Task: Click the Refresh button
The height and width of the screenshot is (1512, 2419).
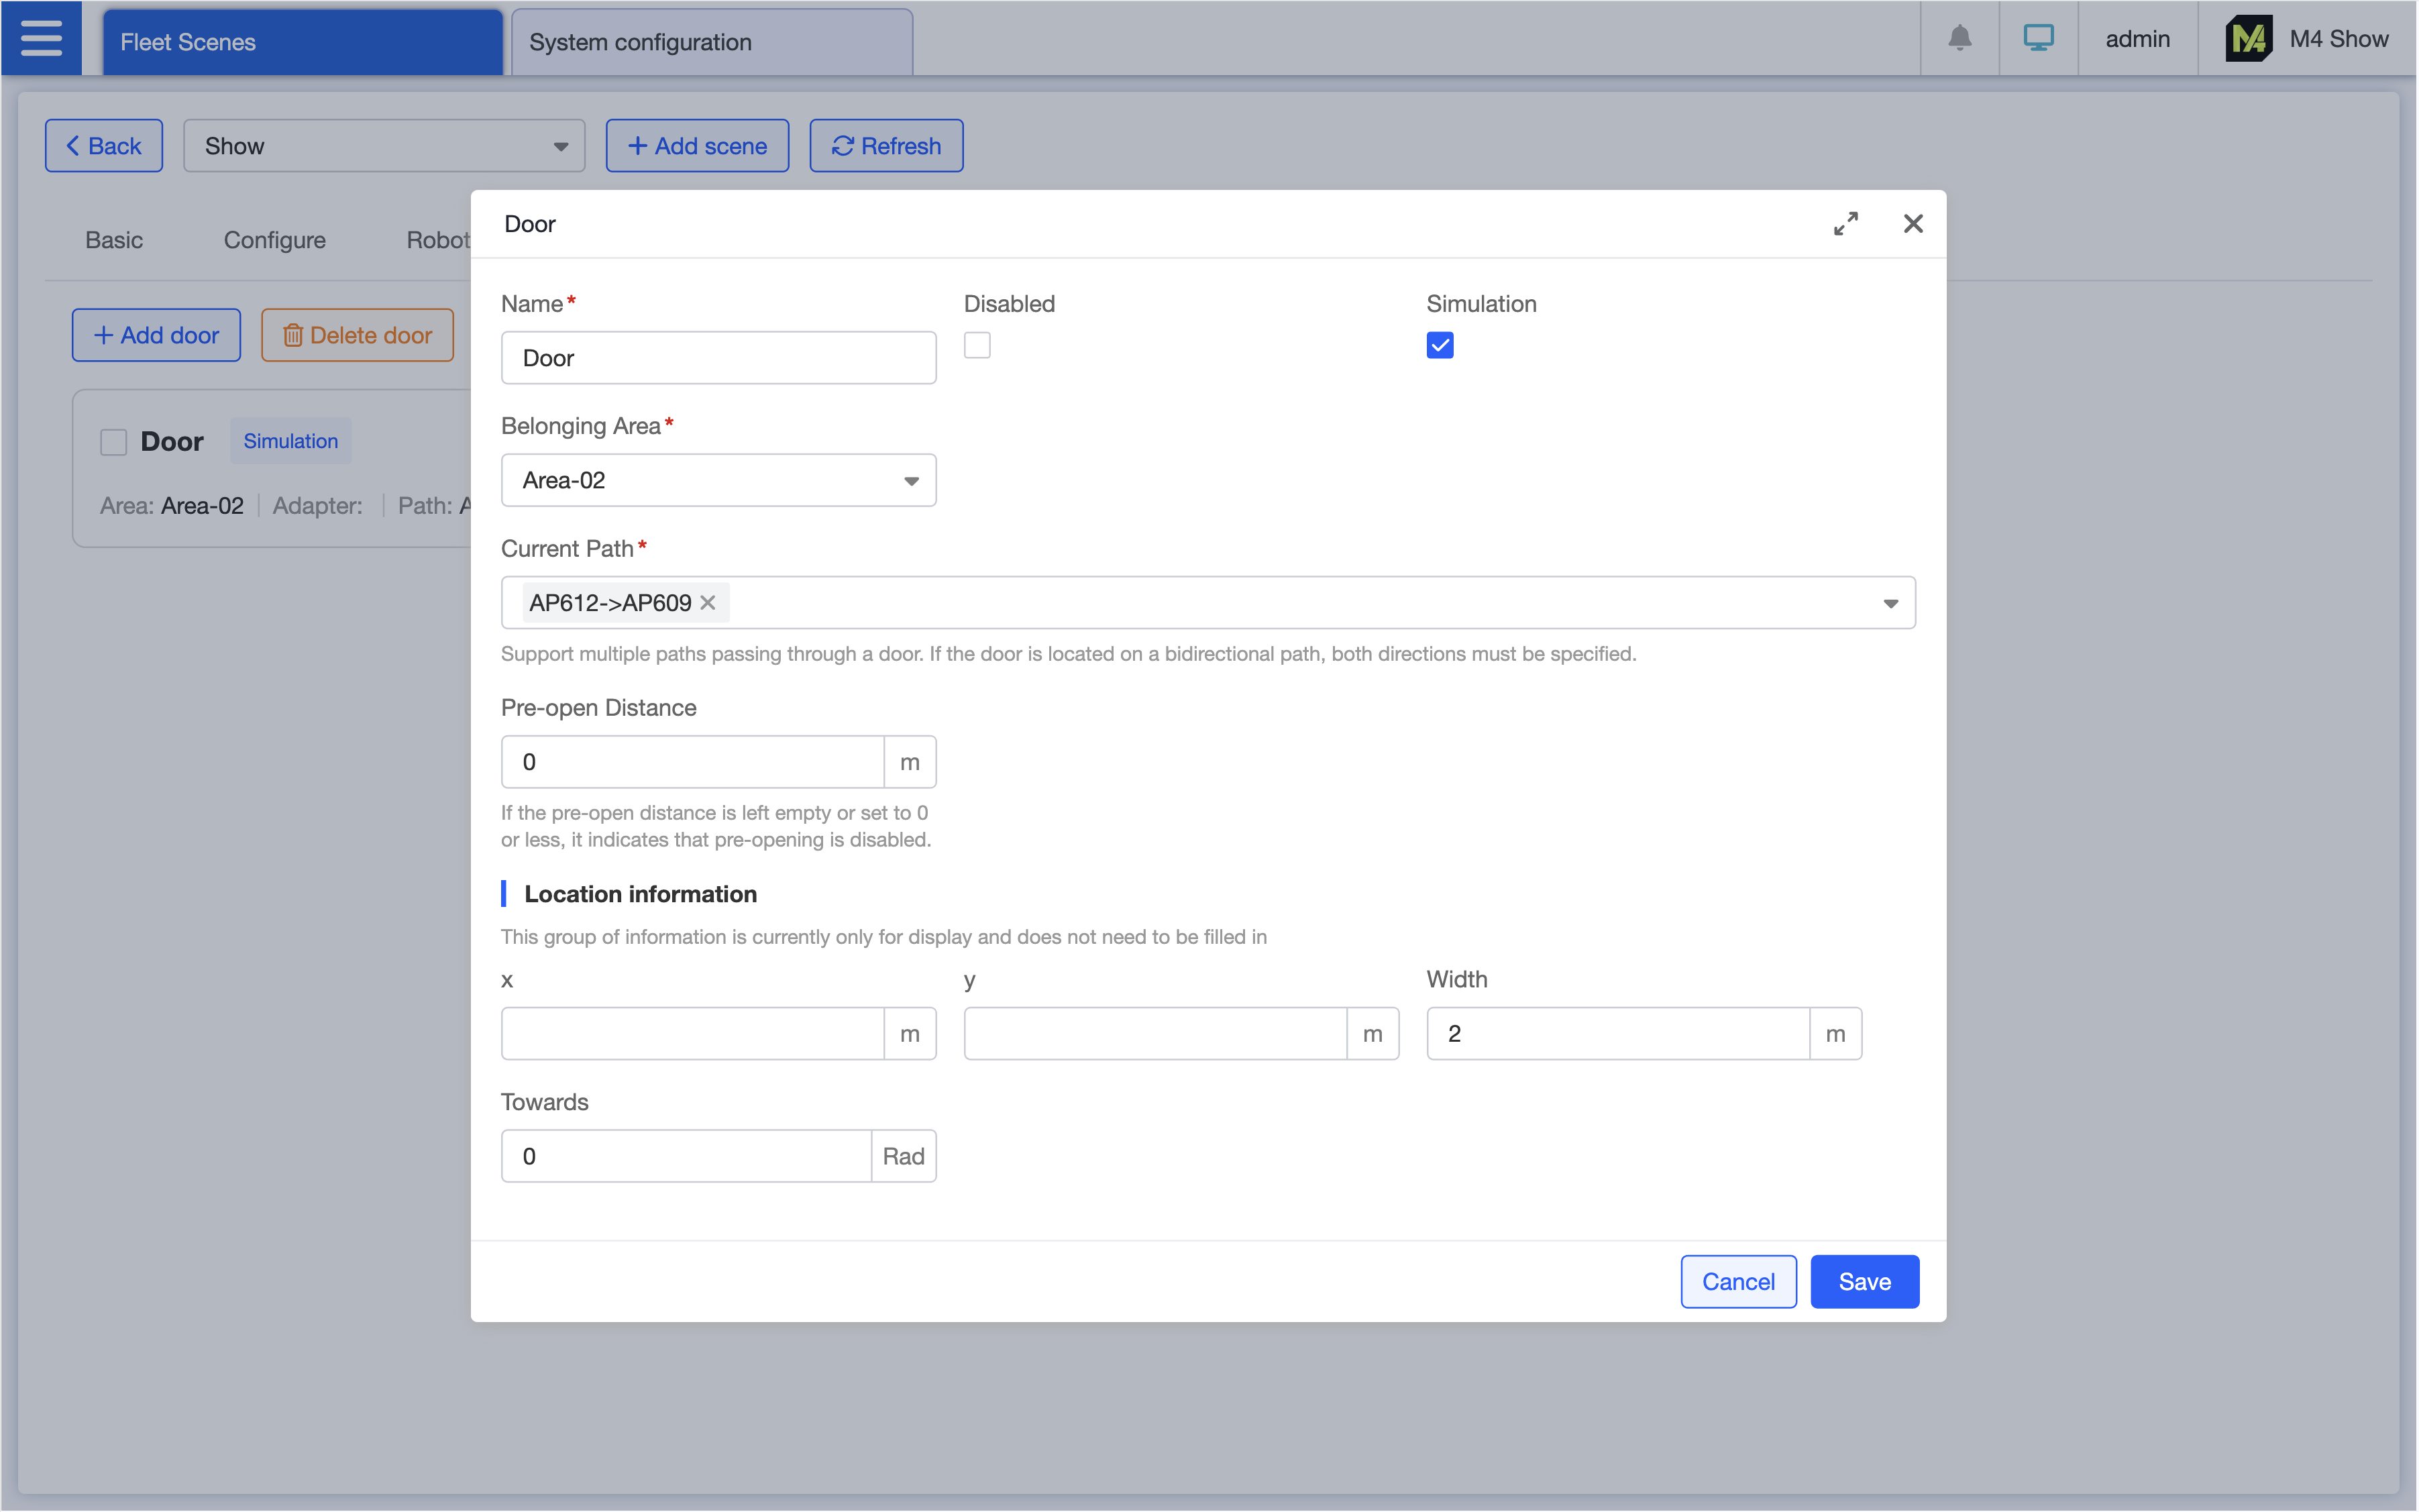Action: point(886,146)
